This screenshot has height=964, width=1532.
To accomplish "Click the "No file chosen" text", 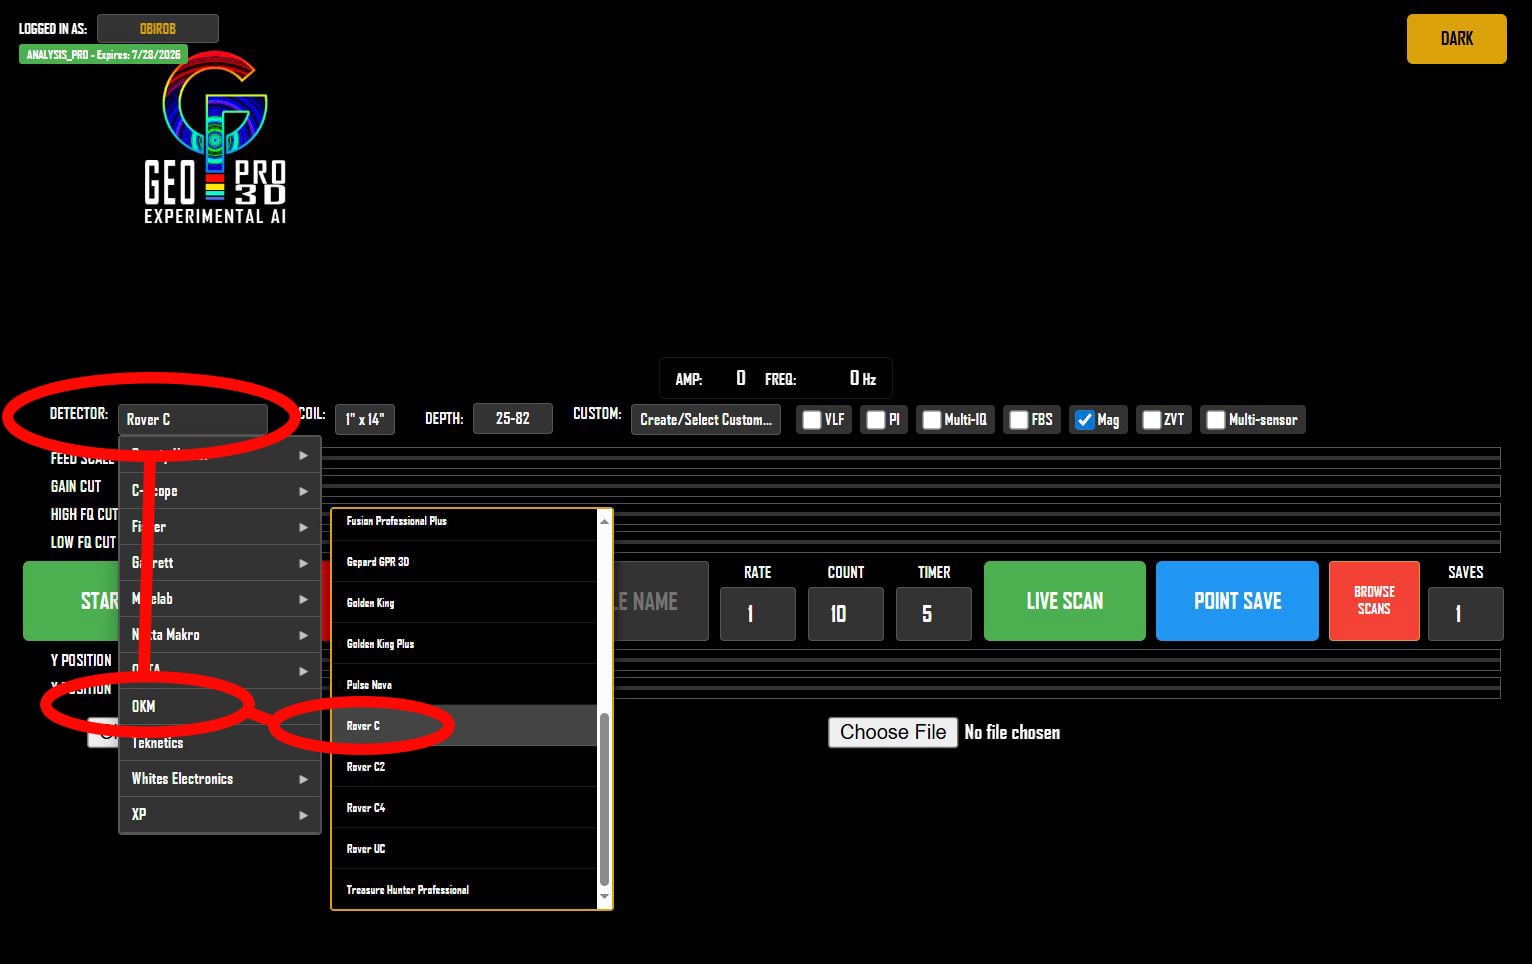I will [x=1012, y=733].
